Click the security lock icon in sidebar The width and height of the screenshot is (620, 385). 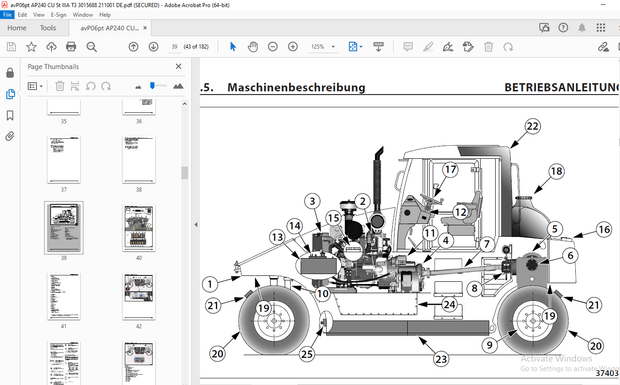10,73
